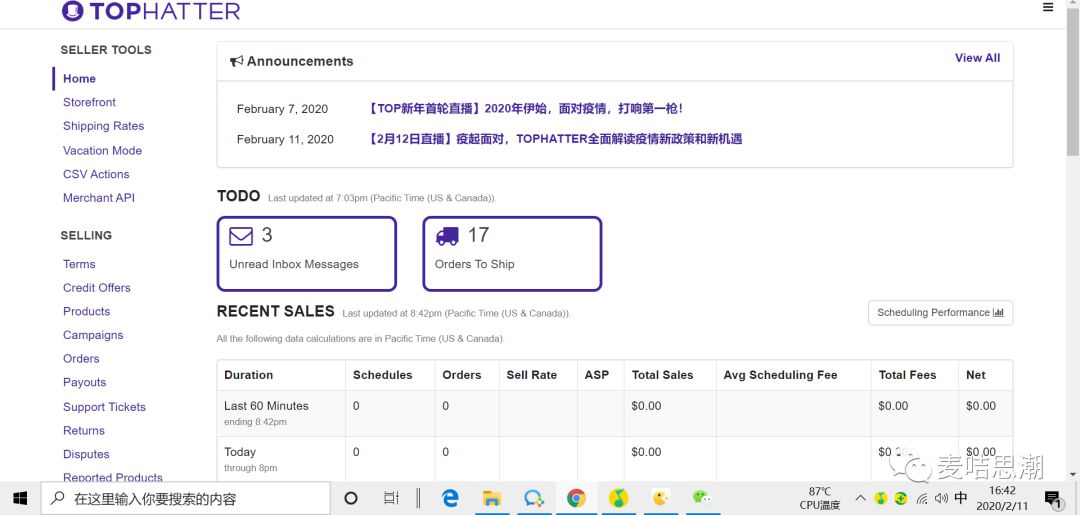Open Shipping Rates page
1080x515 pixels.
point(103,126)
